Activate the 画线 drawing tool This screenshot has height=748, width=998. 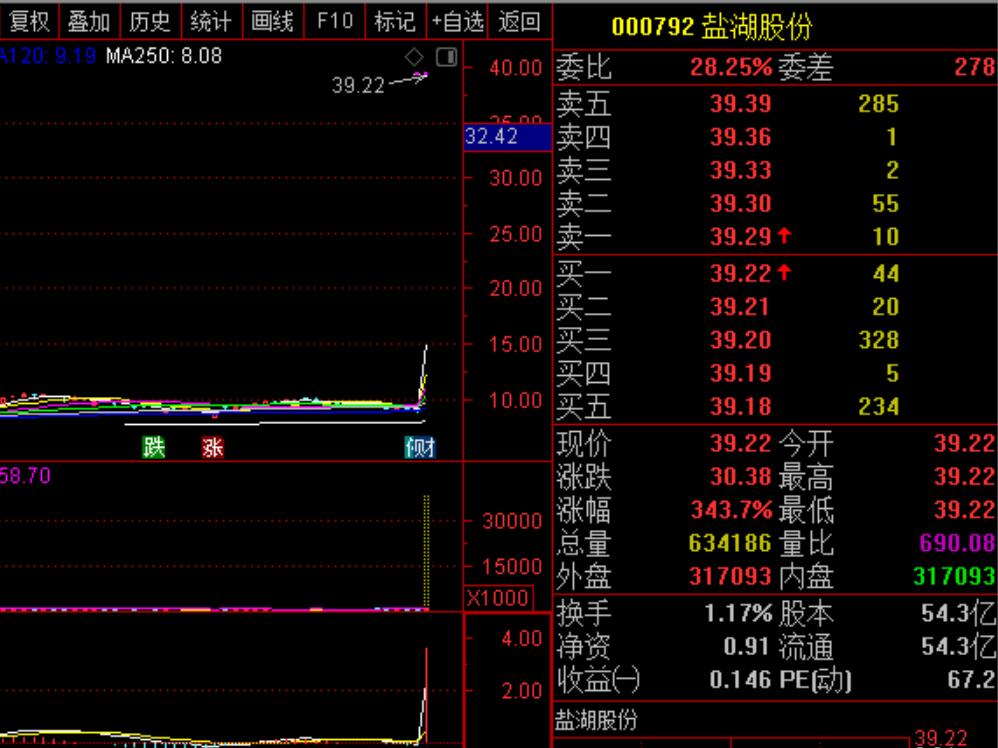point(272,22)
